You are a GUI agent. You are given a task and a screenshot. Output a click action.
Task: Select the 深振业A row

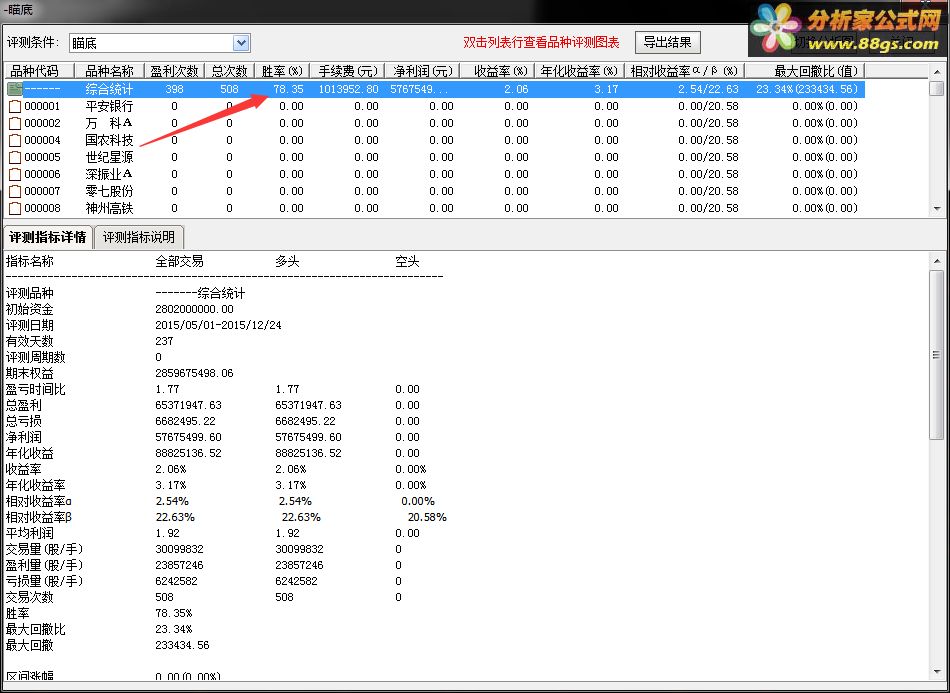(x=434, y=174)
